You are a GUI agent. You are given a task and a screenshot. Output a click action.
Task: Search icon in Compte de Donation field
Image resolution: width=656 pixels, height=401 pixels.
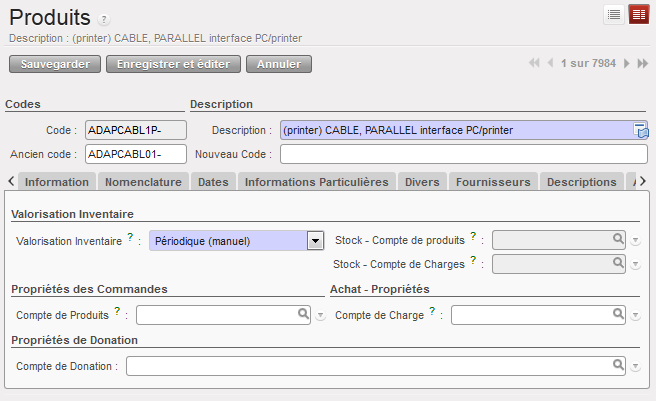[x=618, y=365]
